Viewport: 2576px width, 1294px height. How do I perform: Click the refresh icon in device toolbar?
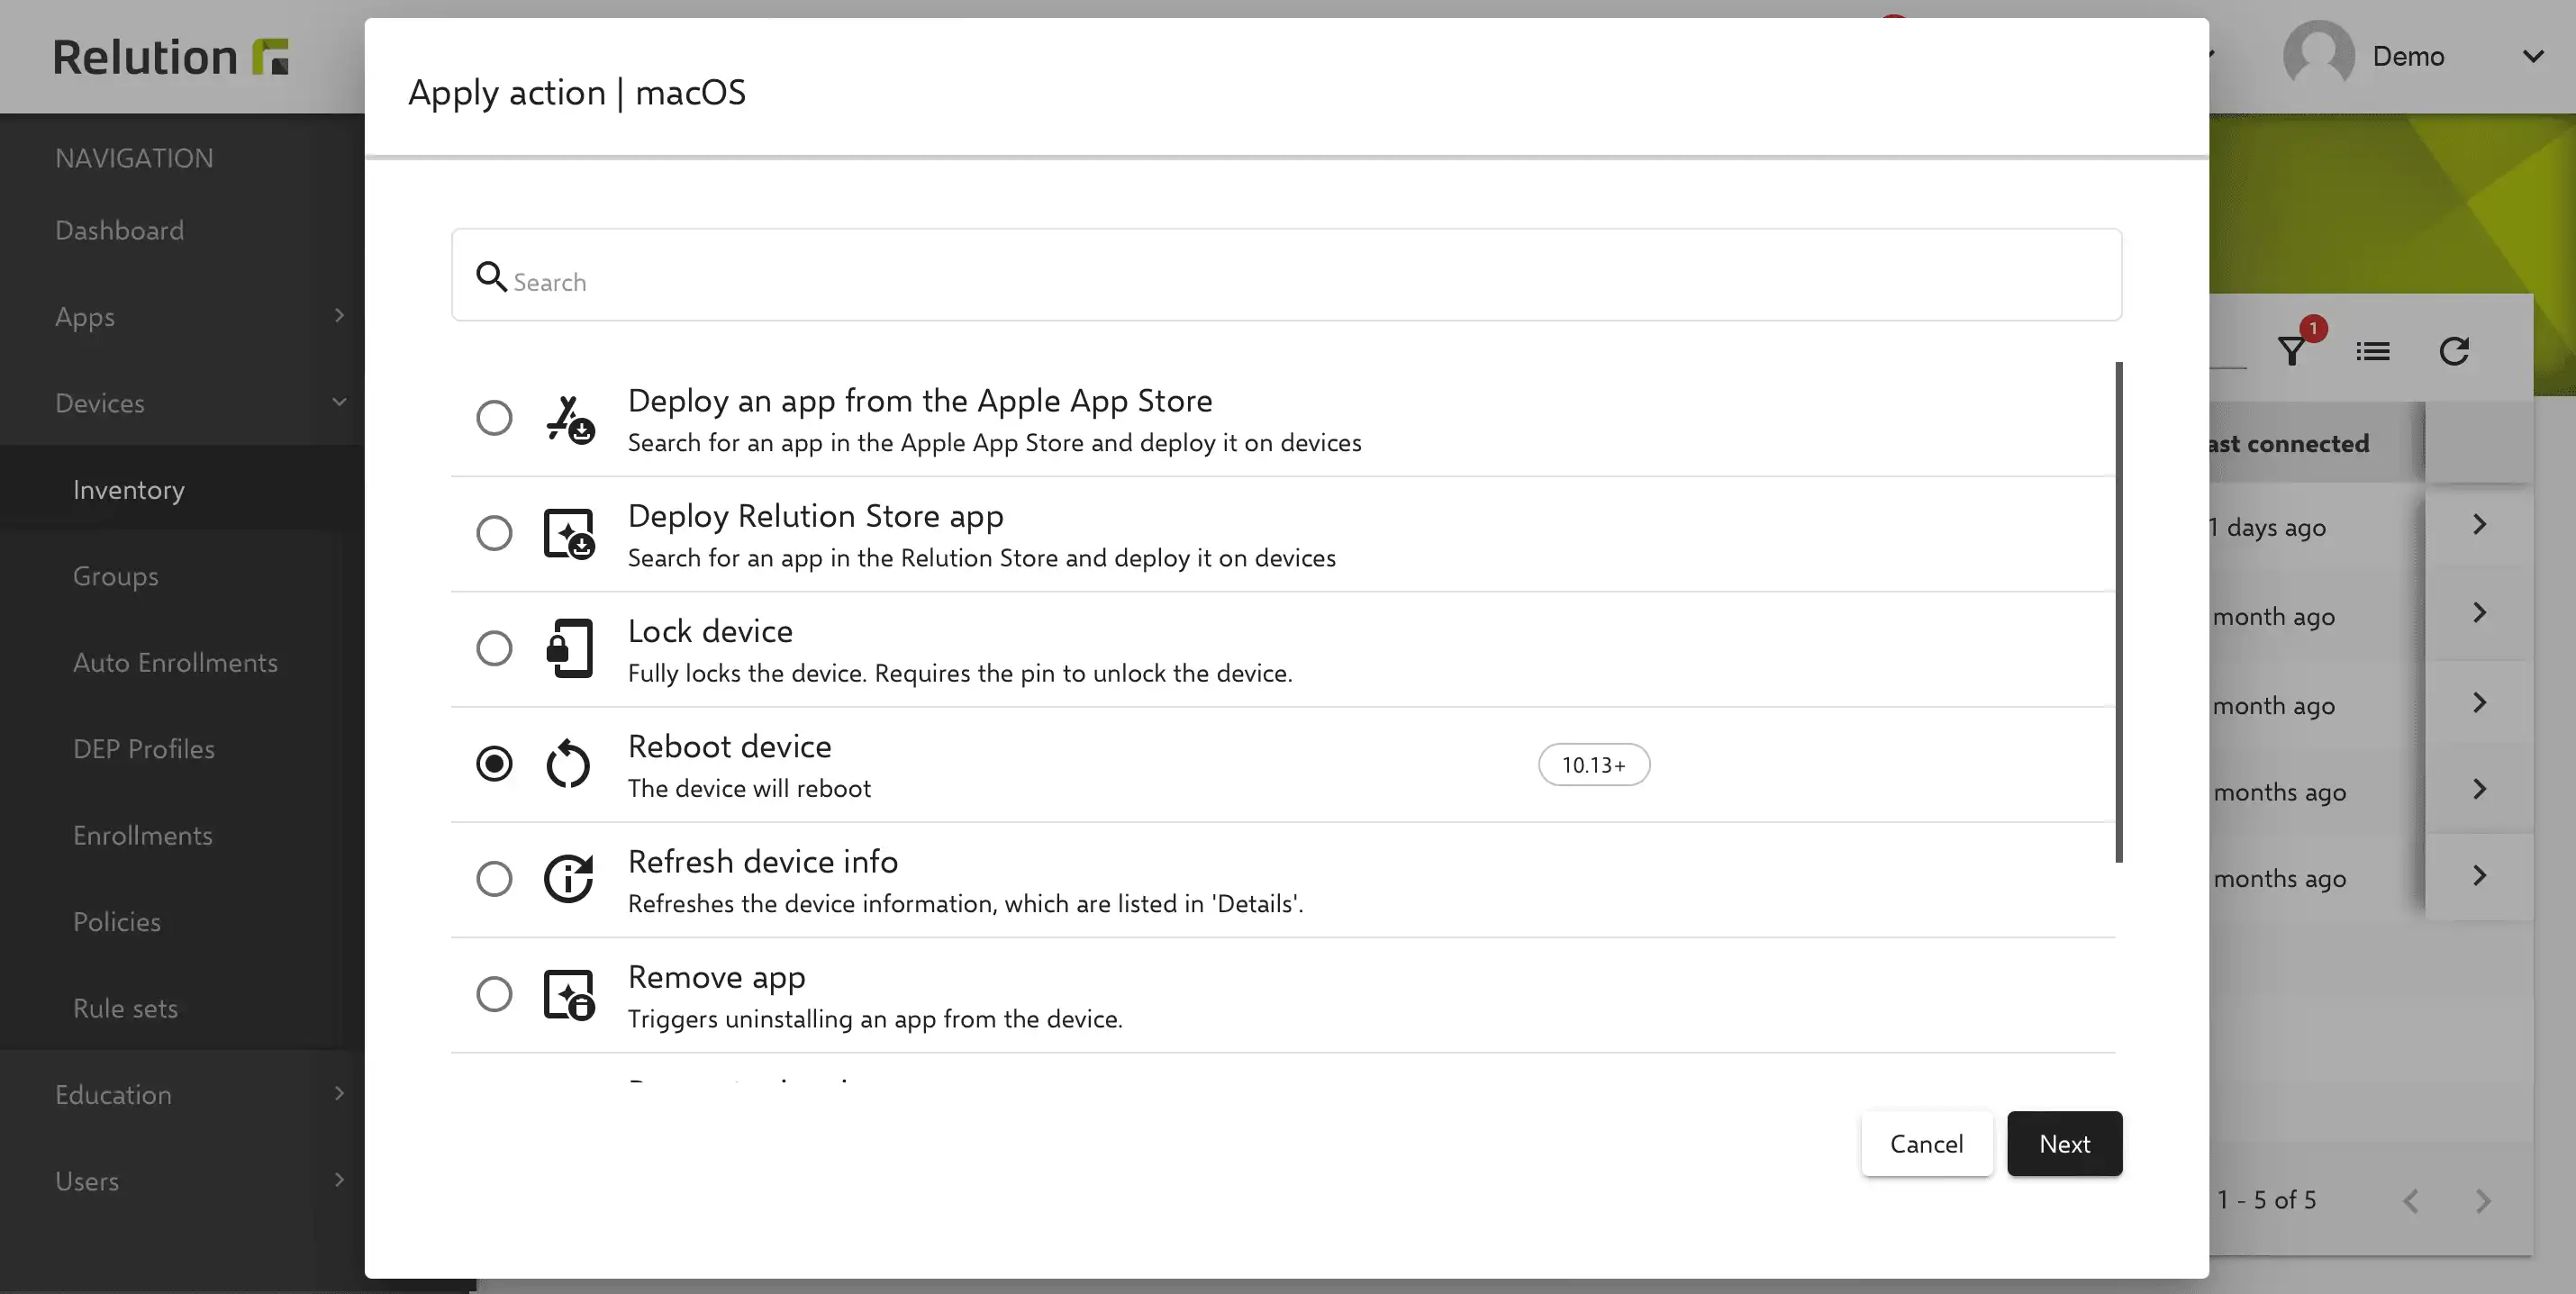(2454, 351)
